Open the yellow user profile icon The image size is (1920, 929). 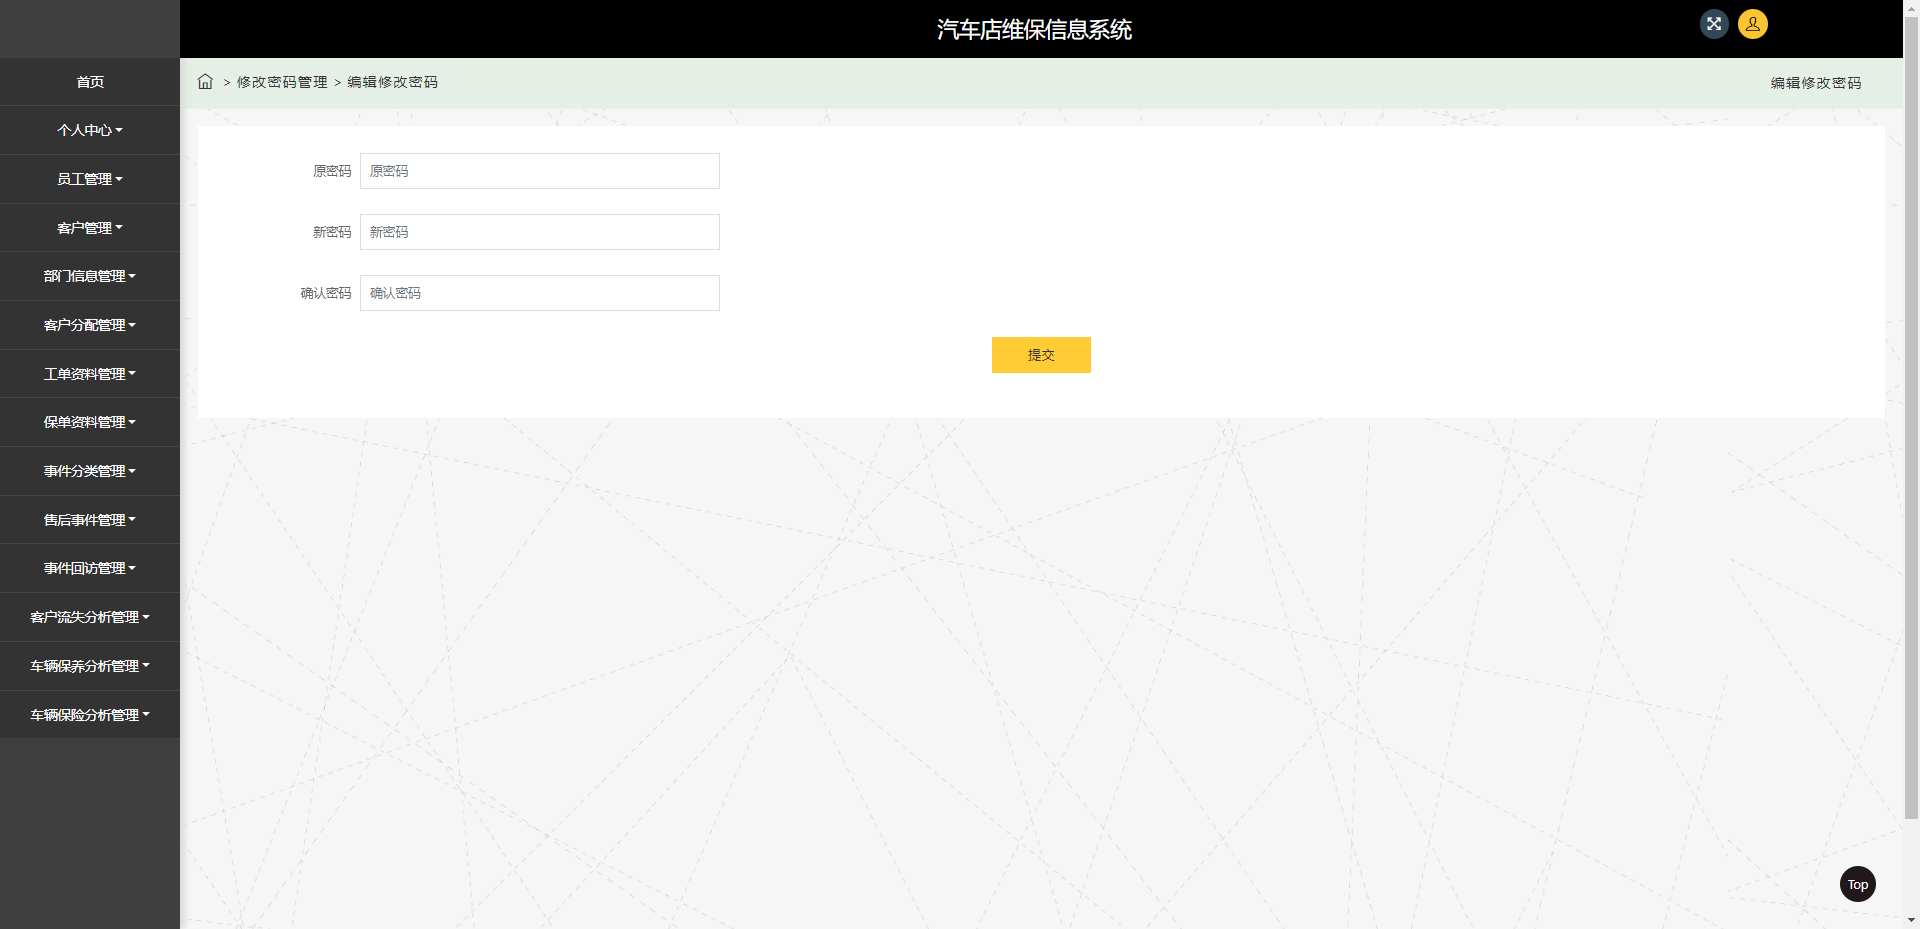(x=1753, y=24)
